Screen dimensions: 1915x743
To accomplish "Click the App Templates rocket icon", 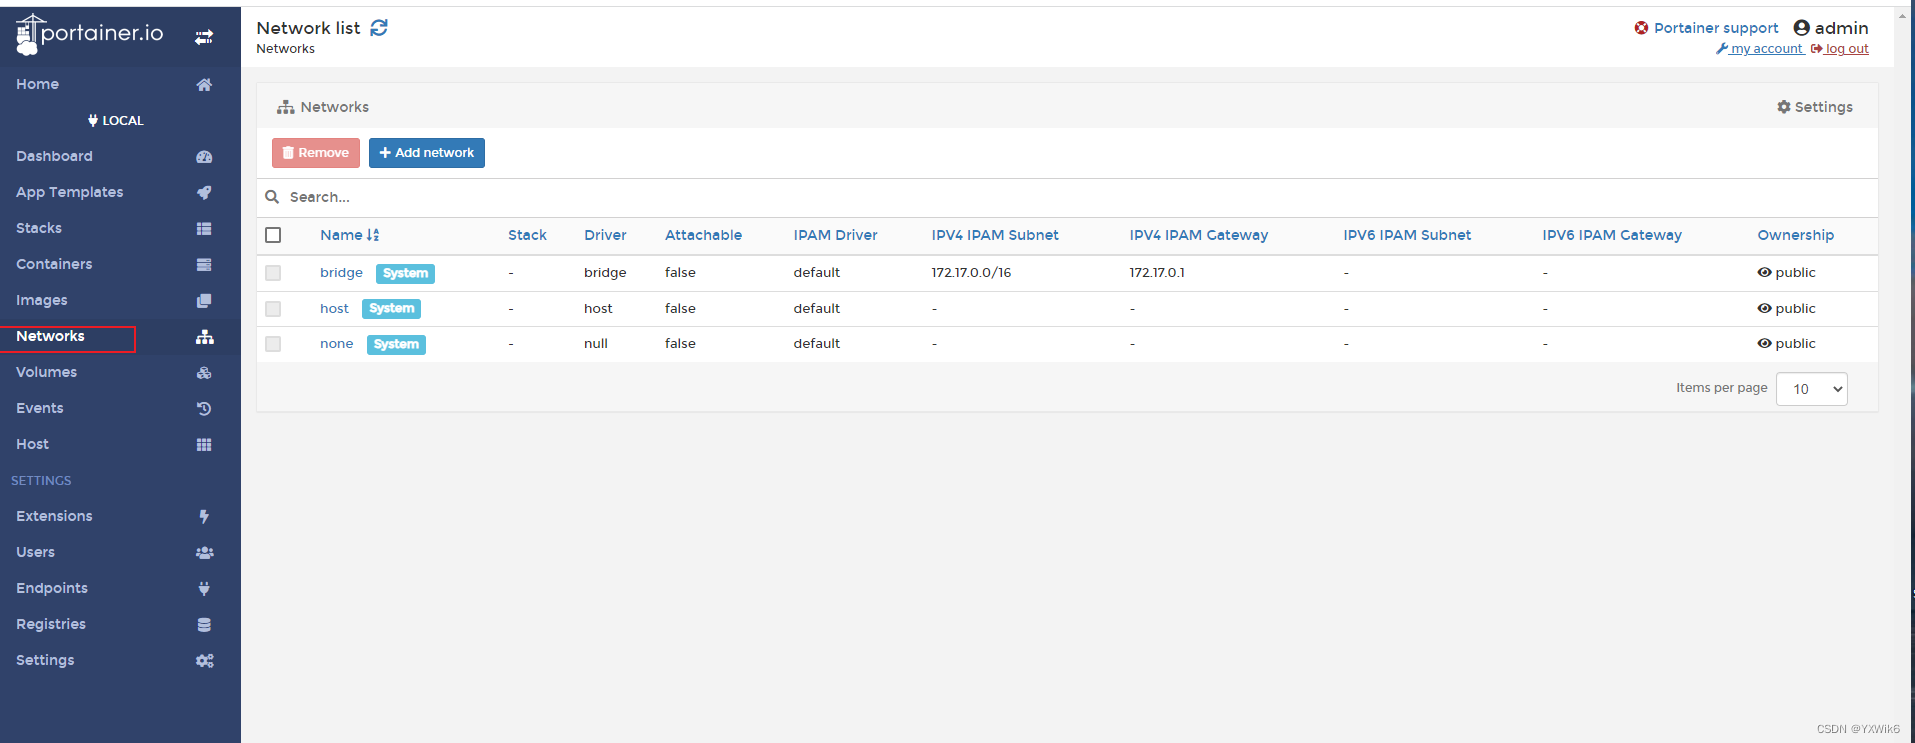I will 204,193.
